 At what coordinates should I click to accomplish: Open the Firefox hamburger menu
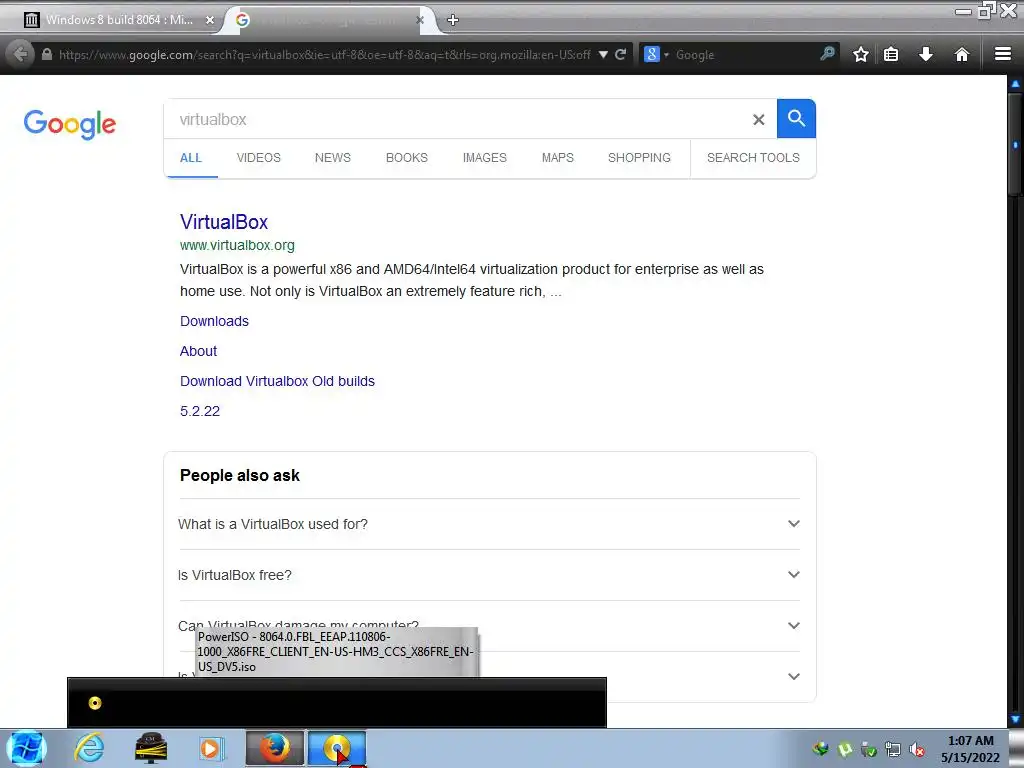[x=1002, y=55]
